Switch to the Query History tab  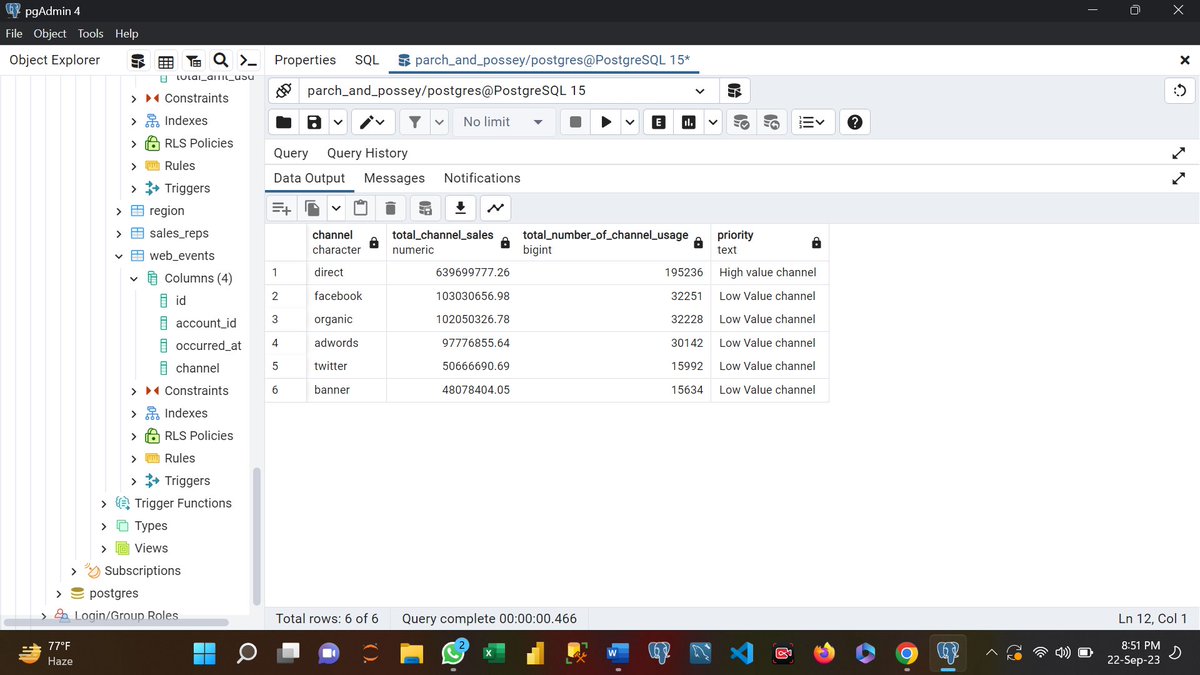[367, 153]
